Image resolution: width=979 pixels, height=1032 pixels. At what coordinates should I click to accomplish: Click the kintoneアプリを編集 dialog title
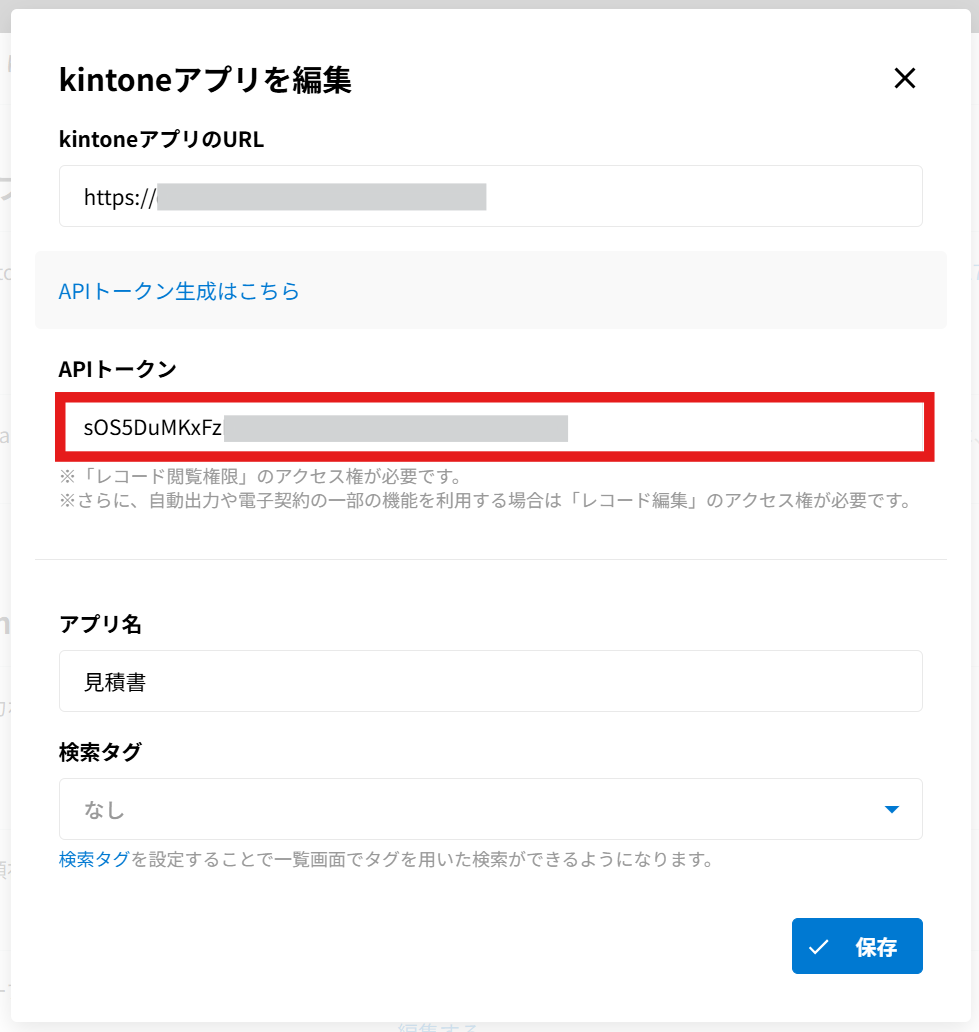205,80
